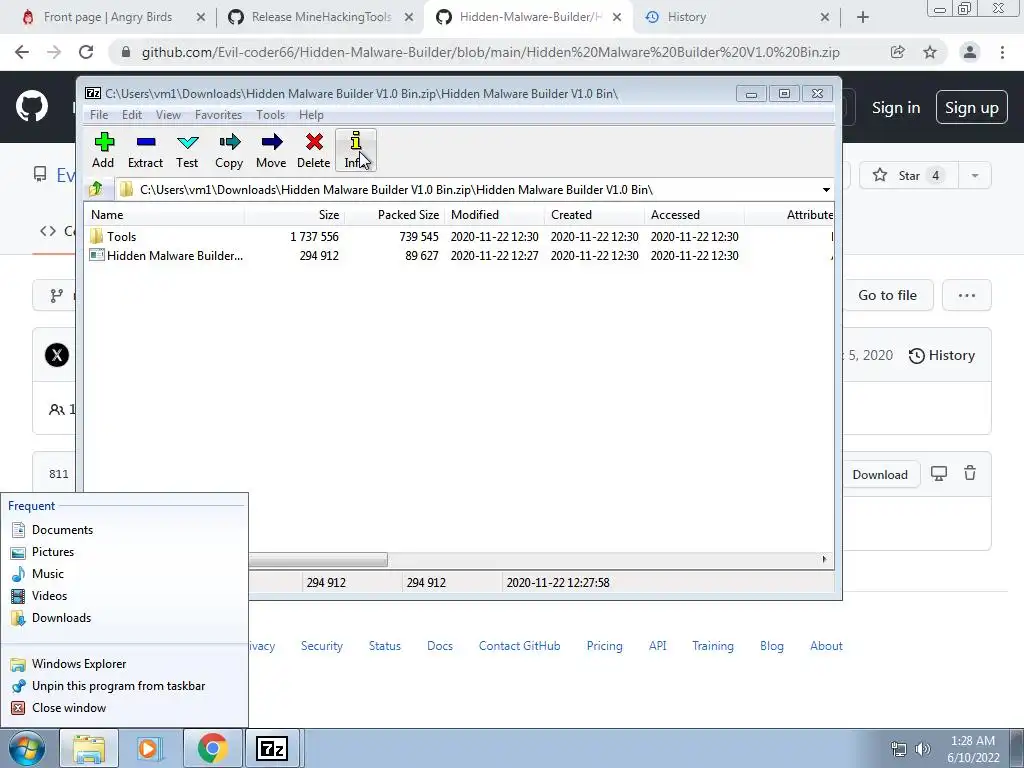Open the Favorites menu

[x=218, y=115]
